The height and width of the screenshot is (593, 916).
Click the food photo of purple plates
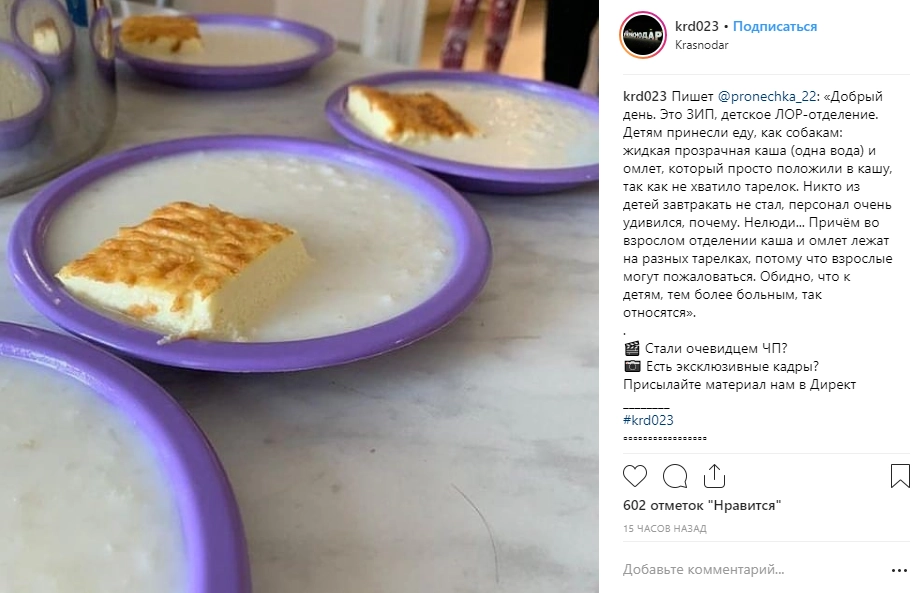click(299, 296)
